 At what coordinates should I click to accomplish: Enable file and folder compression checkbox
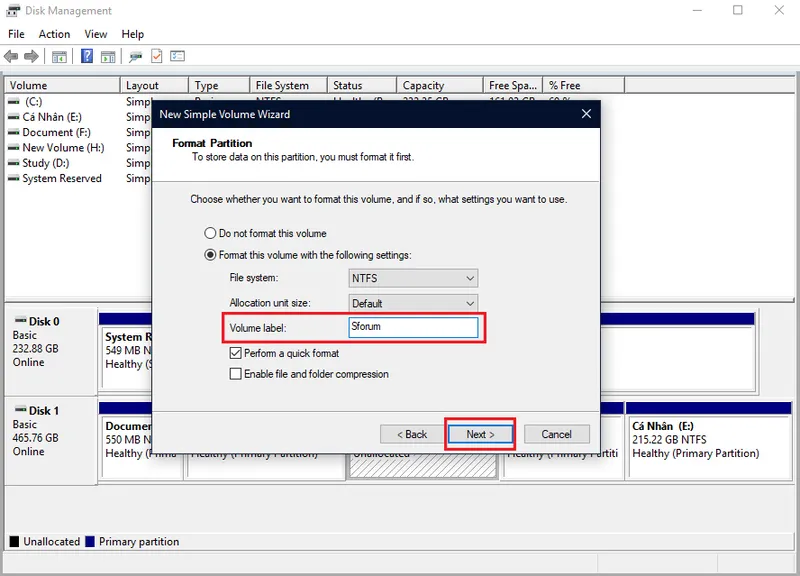click(236, 374)
